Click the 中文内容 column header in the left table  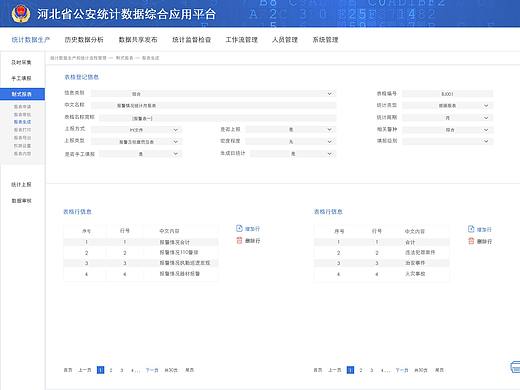169,231
